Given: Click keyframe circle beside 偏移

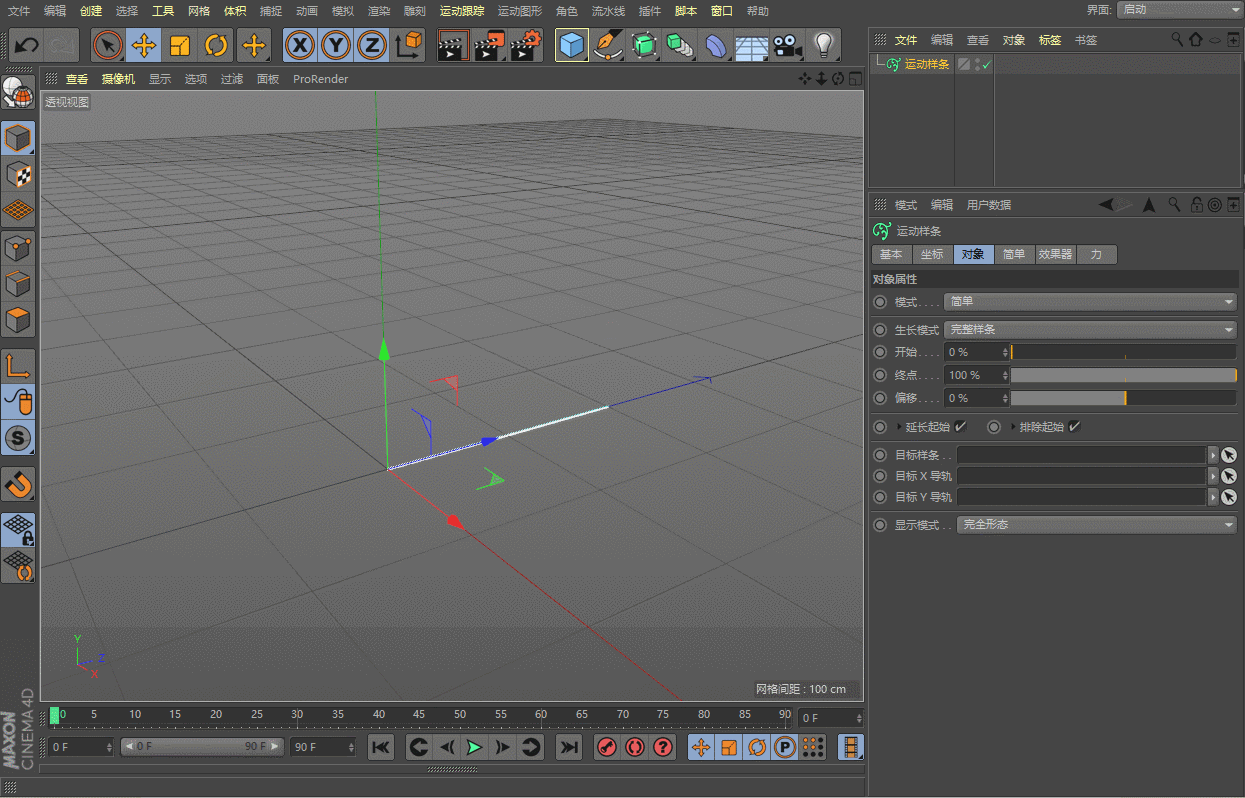Looking at the screenshot, I should [x=880, y=398].
